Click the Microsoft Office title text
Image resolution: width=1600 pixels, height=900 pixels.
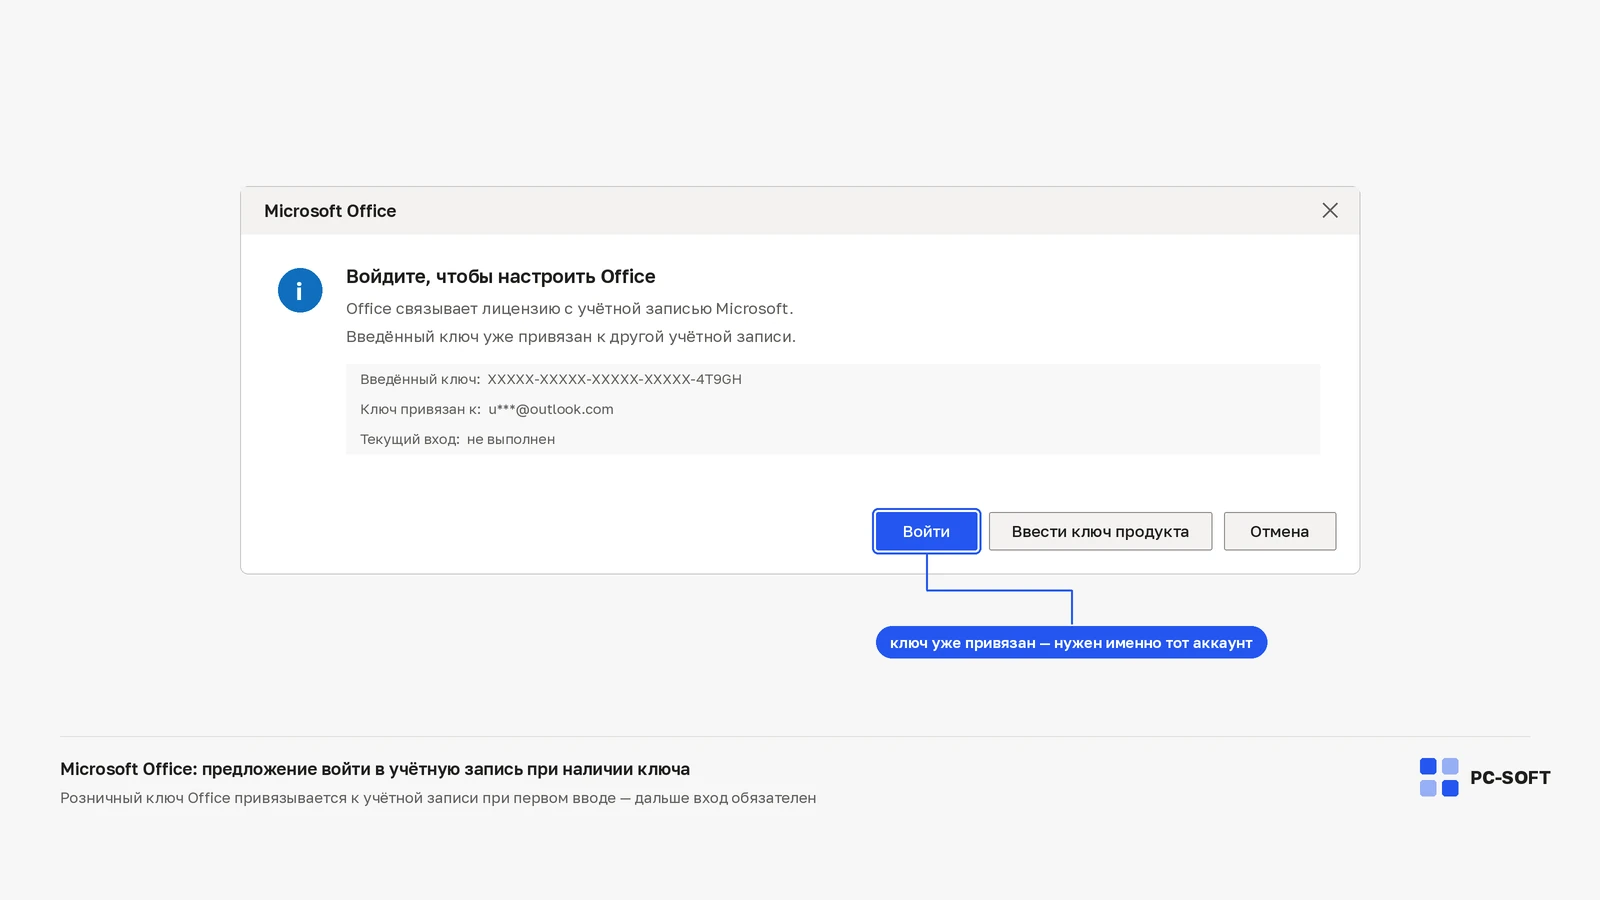point(330,211)
